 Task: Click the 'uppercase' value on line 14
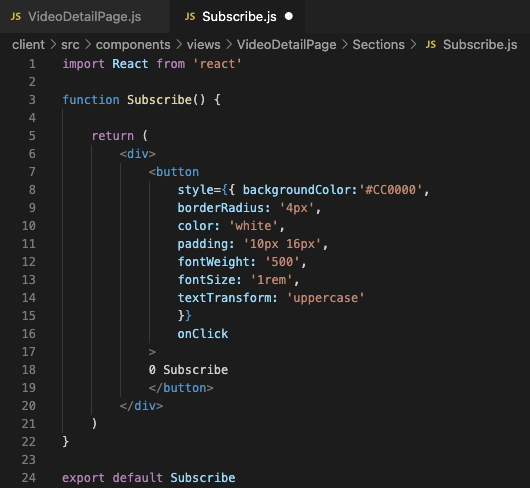325,298
